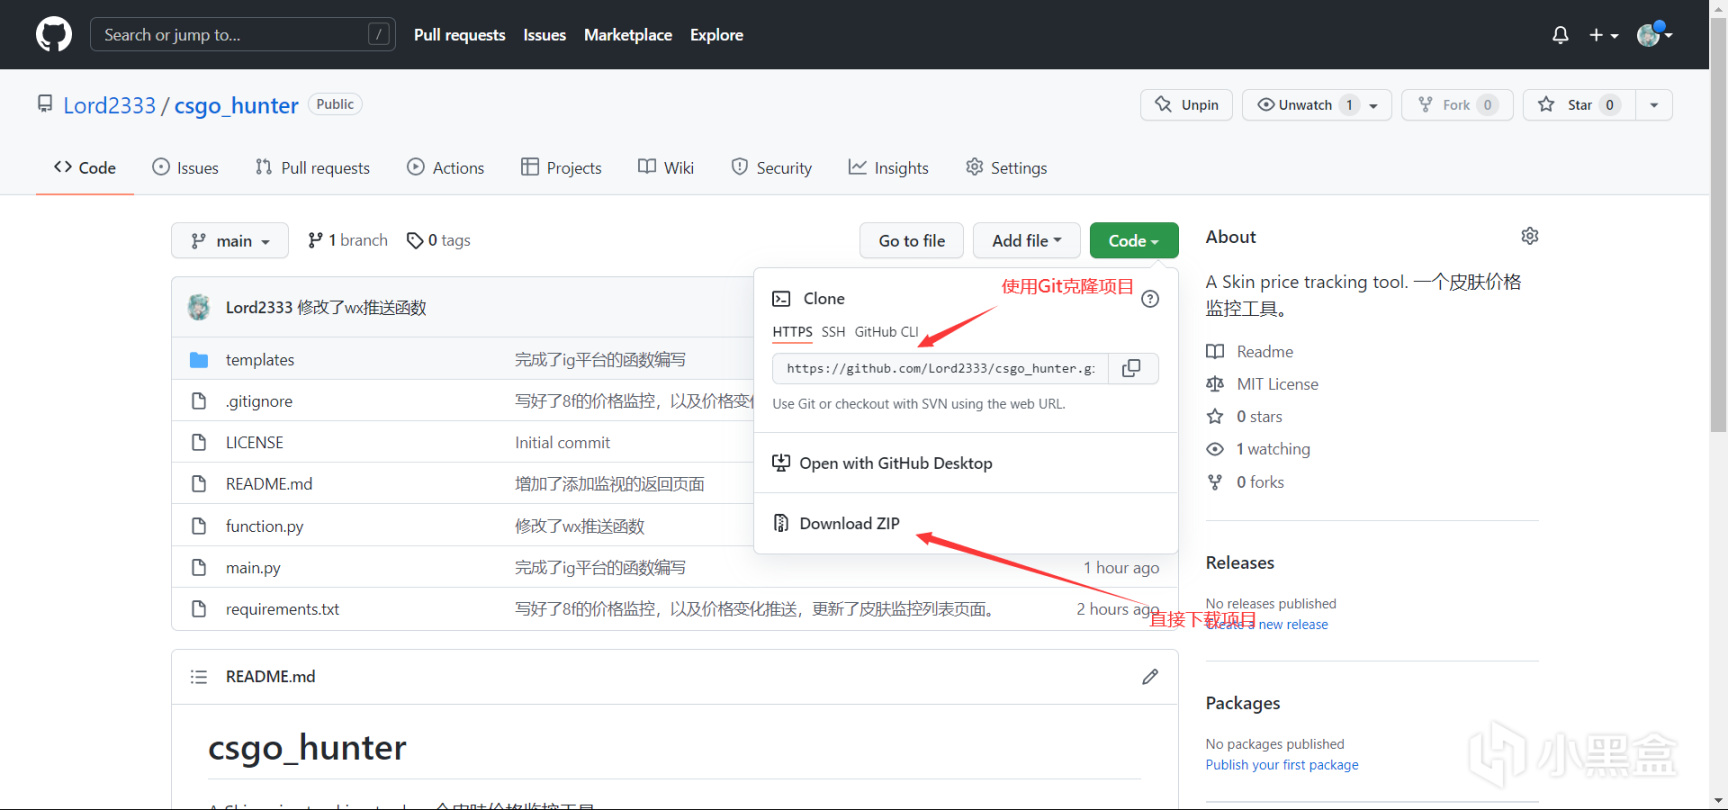Image resolution: width=1728 pixels, height=810 pixels.
Task: Select the HTTPS clone tab
Action: click(x=792, y=332)
